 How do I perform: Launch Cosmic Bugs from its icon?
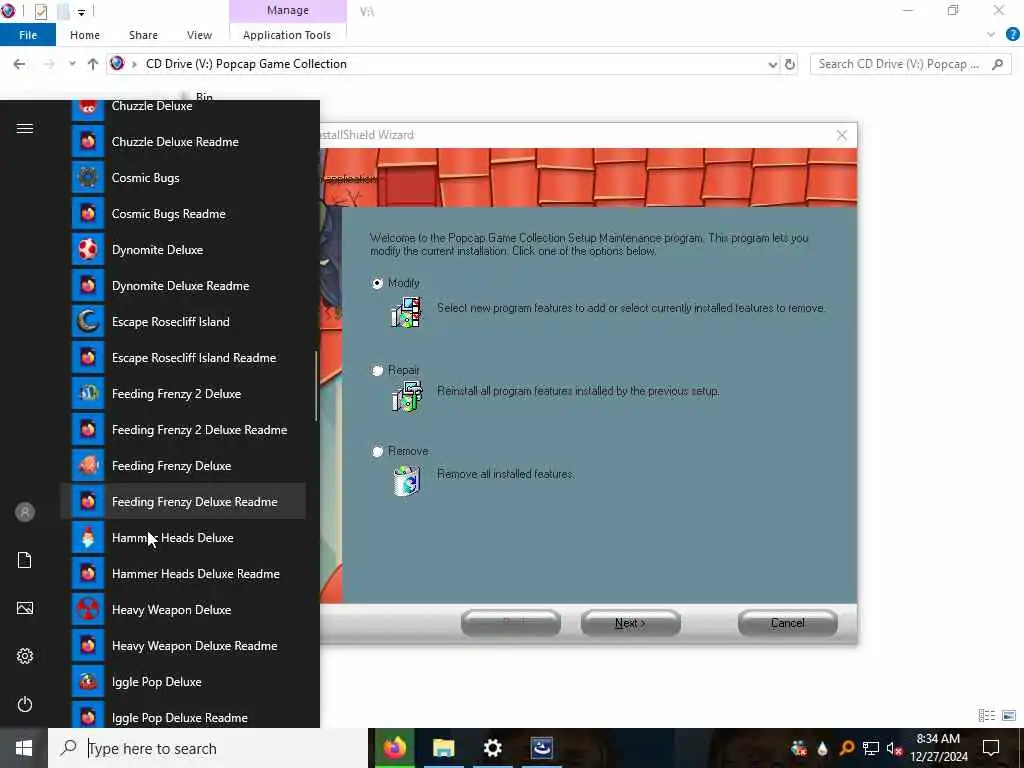click(x=88, y=178)
